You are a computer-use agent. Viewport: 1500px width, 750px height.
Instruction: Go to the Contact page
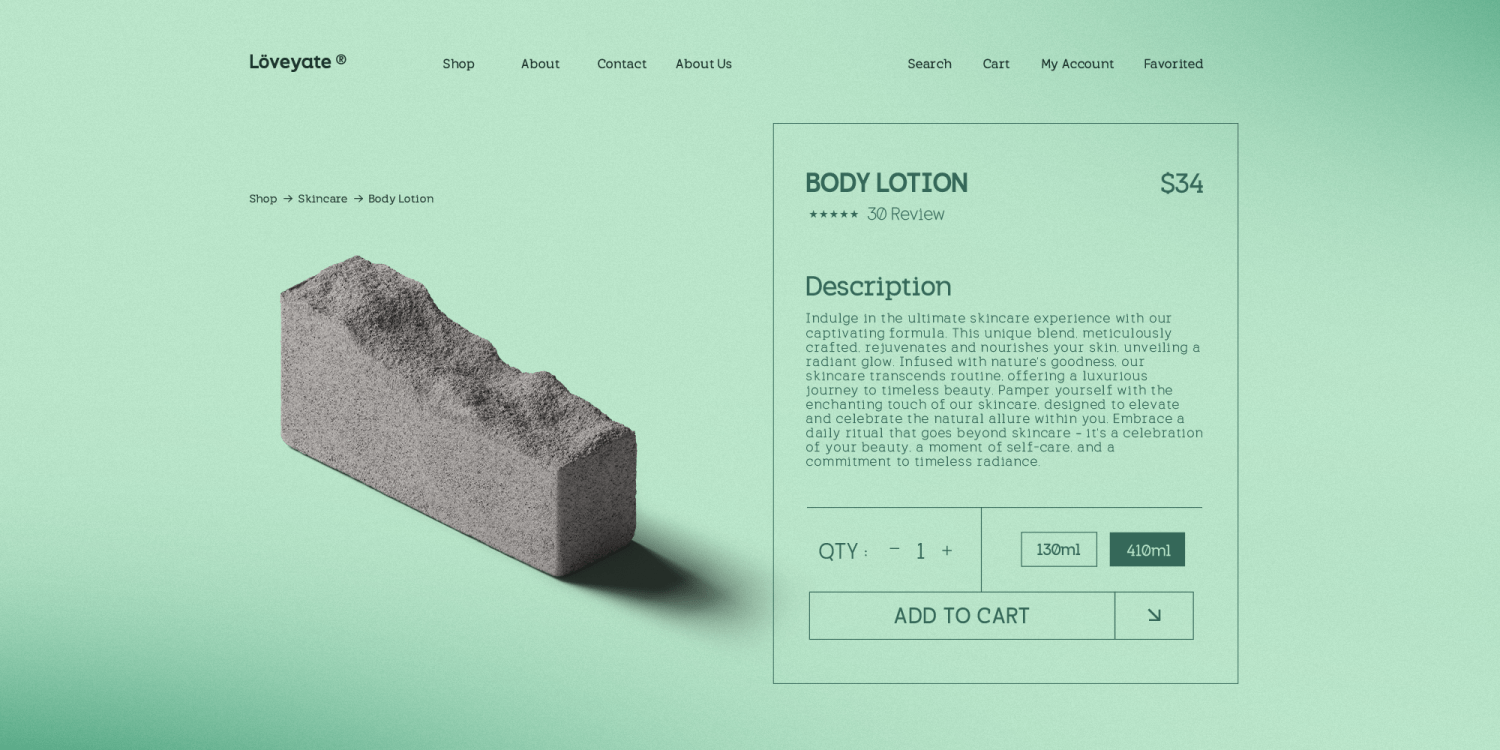(x=621, y=64)
